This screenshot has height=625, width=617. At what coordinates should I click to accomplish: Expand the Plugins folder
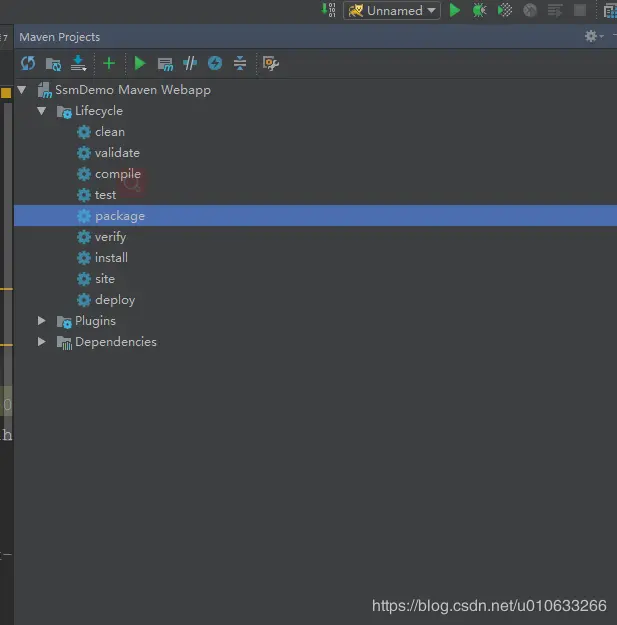pos(41,320)
